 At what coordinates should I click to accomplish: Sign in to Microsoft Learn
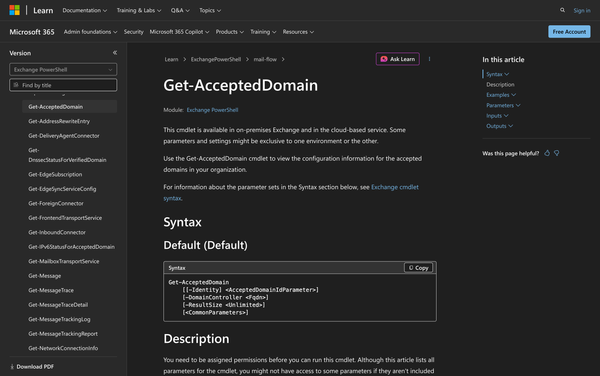(582, 11)
